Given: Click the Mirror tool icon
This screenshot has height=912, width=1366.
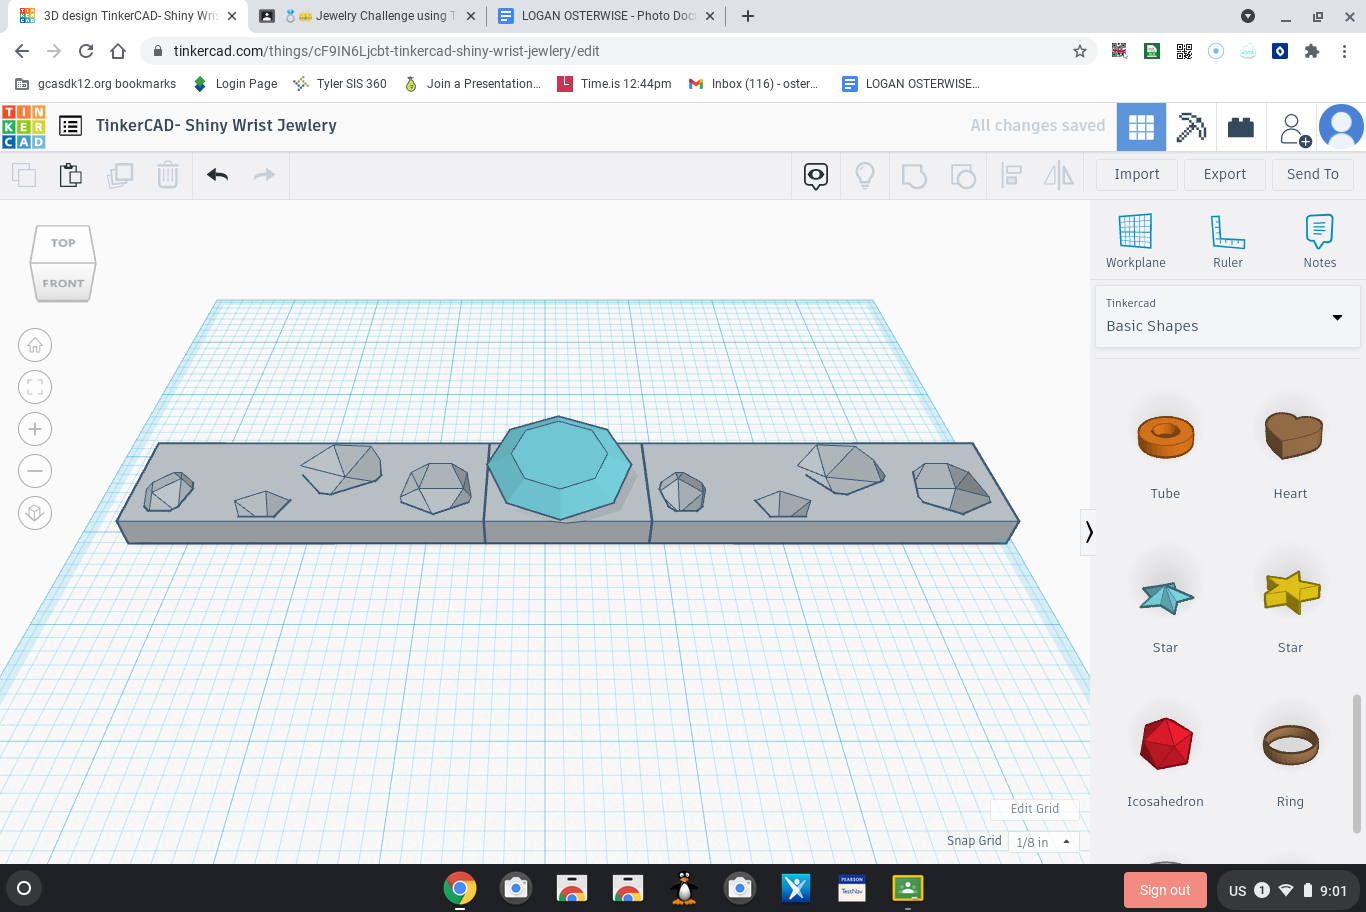Looking at the screenshot, I should 1059,176.
